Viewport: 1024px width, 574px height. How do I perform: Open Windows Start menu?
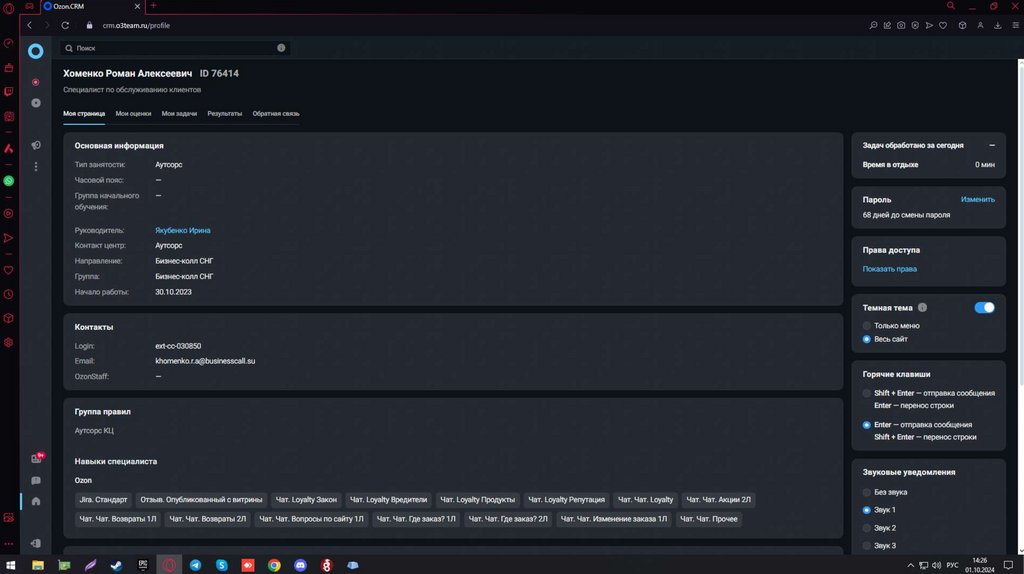pos(10,565)
